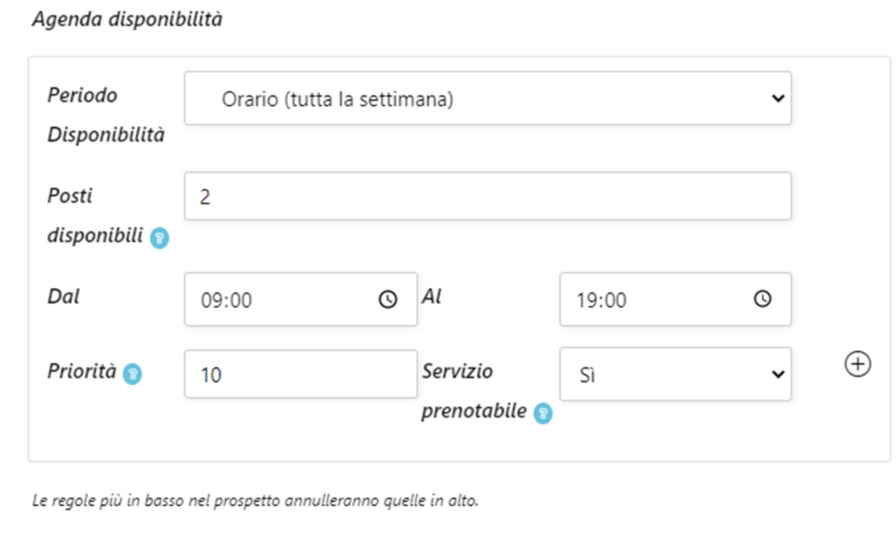The width and height of the screenshot is (896, 546).
Task: Click the note about rules below the panel
Action: (x=255, y=501)
